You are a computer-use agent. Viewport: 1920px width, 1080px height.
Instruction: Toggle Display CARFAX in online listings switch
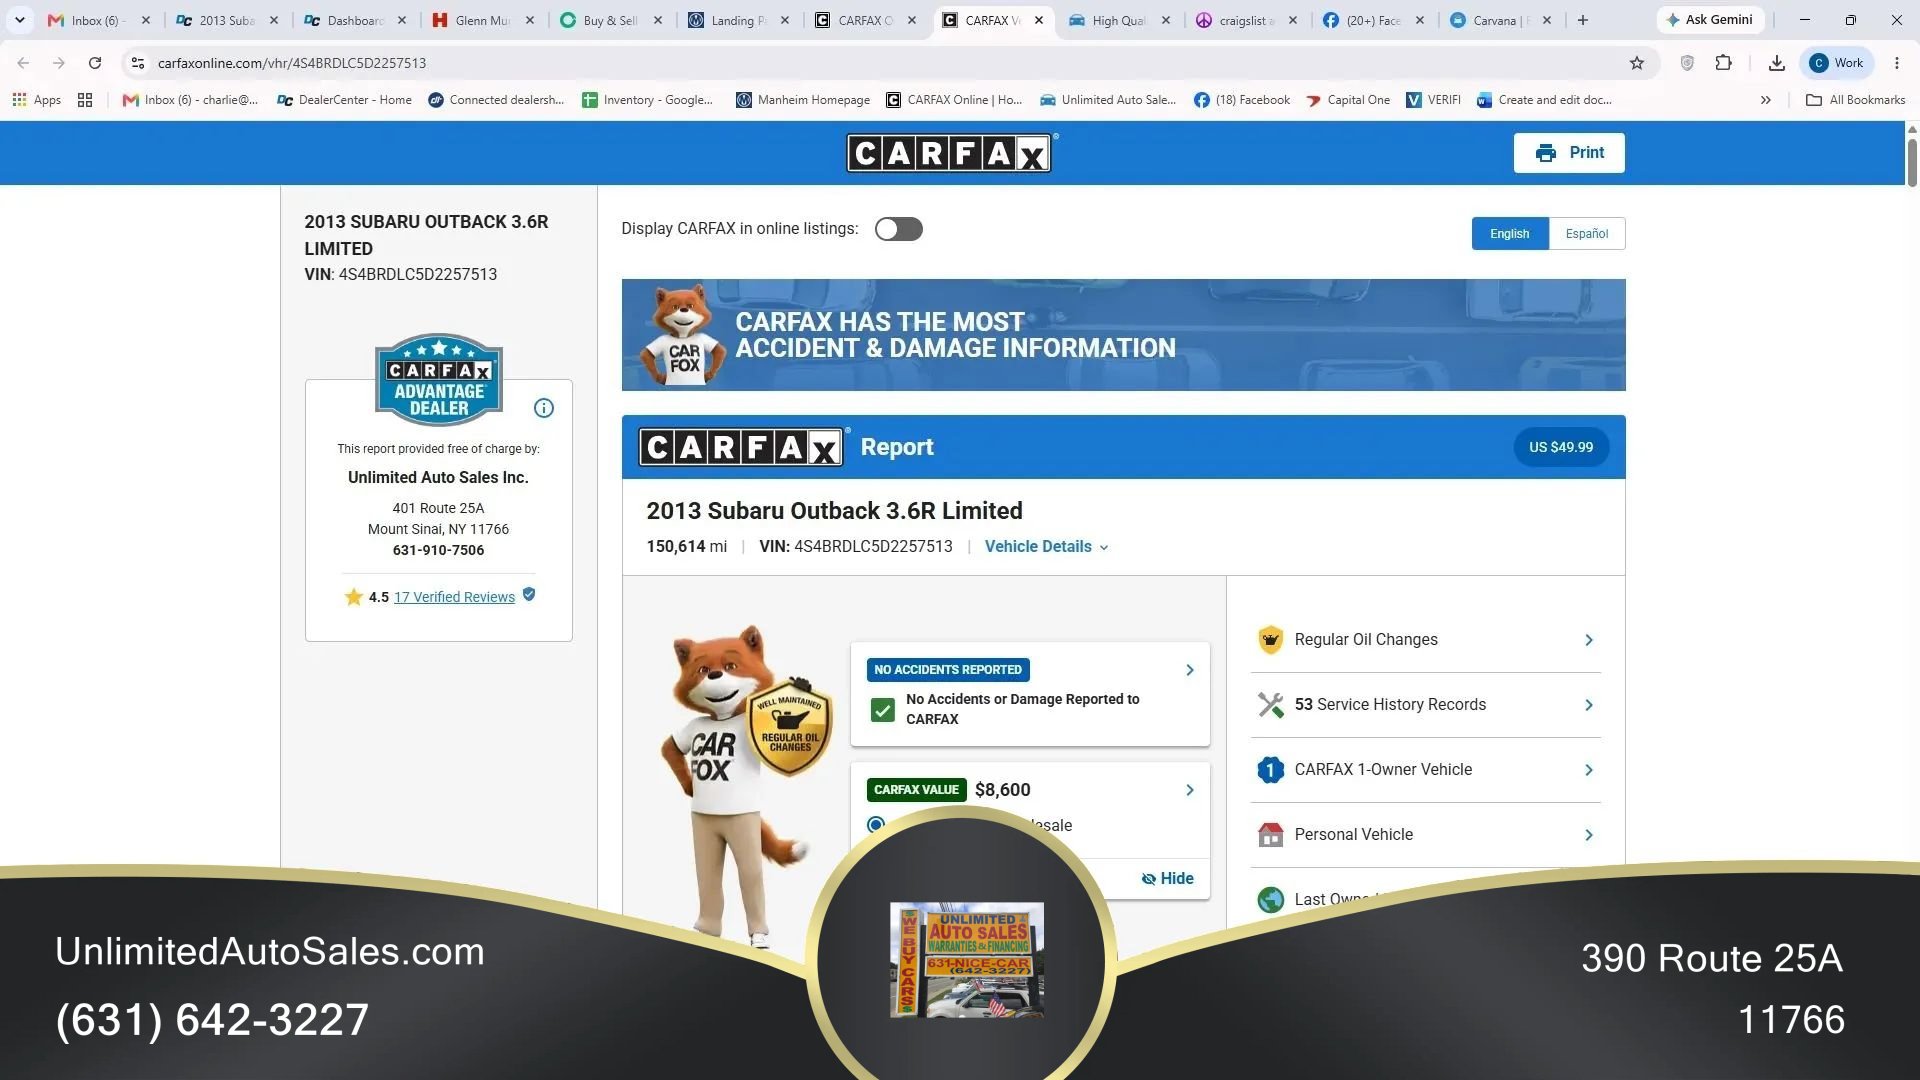click(898, 229)
